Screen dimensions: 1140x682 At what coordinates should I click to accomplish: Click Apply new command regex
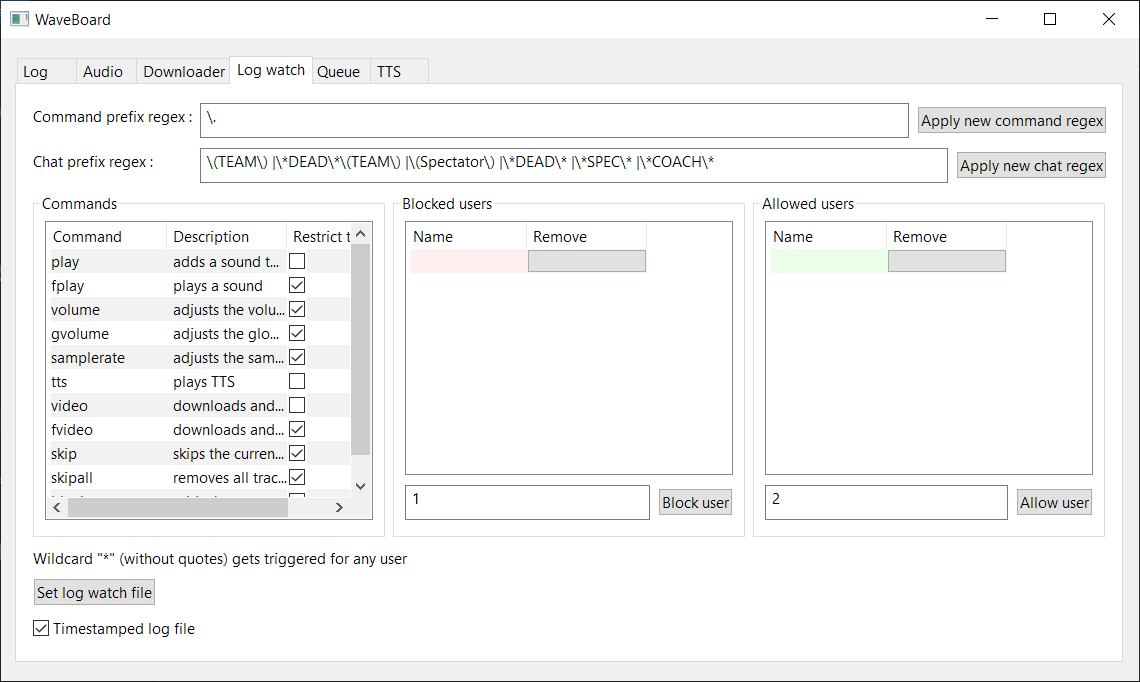(1011, 120)
